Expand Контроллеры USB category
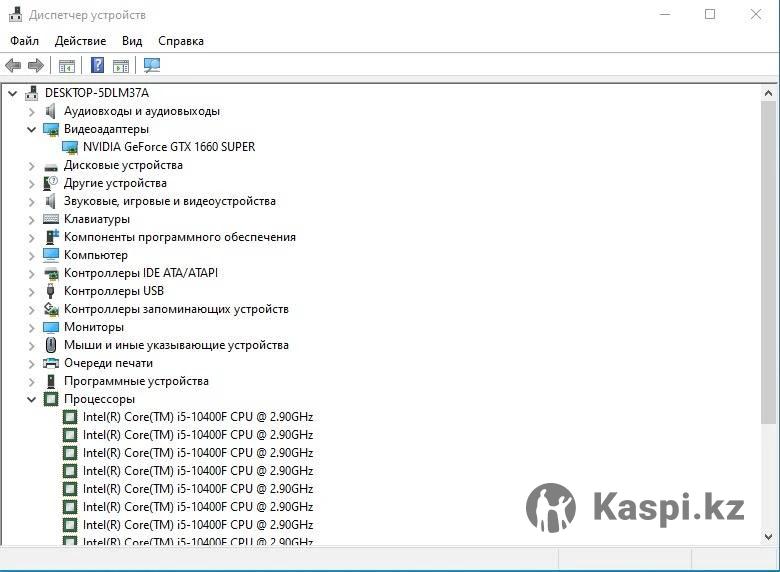780x572 pixels. click(32, 291)
